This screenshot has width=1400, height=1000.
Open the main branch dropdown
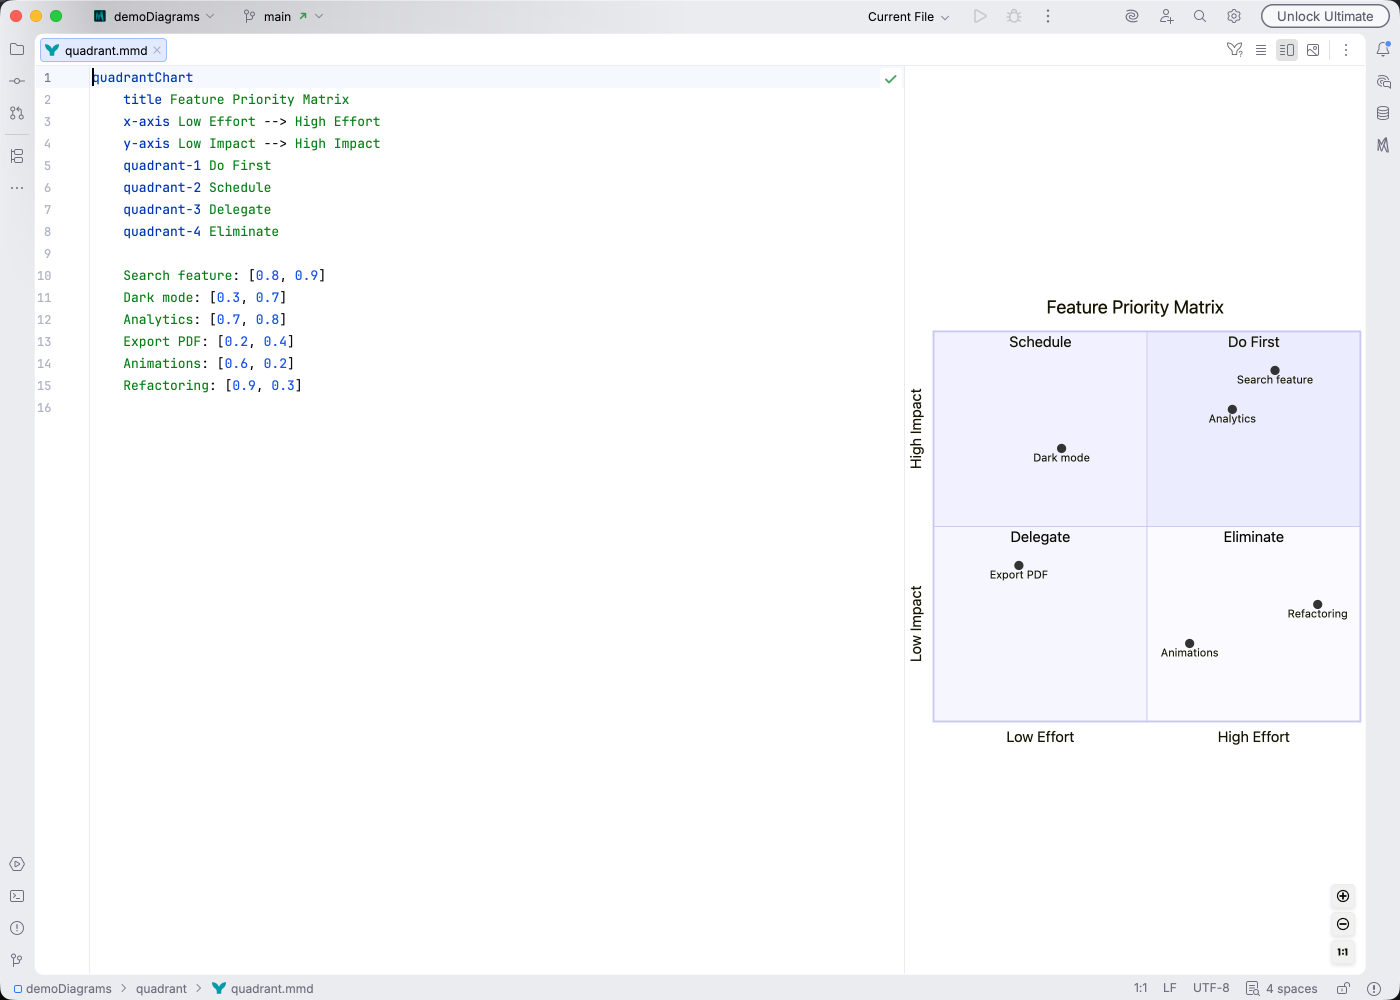point(277,16)
